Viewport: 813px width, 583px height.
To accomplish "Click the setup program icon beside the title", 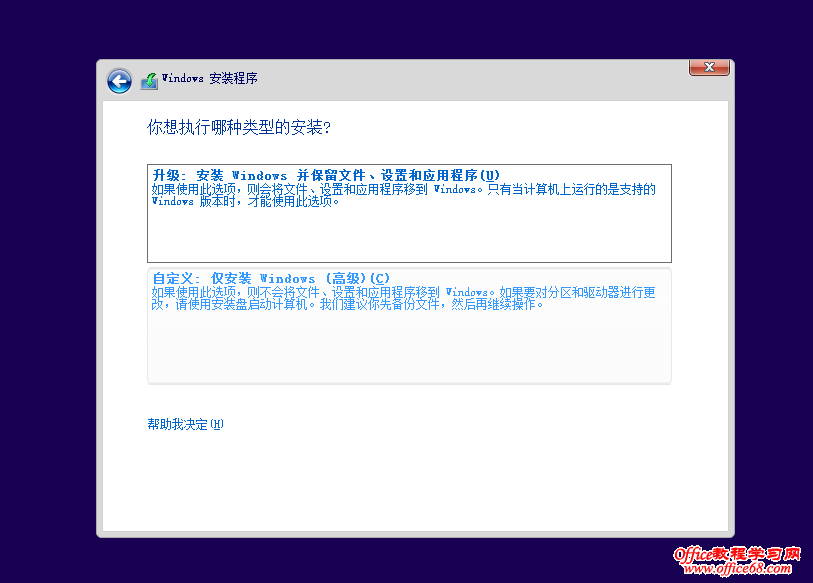I will (149, 77).
